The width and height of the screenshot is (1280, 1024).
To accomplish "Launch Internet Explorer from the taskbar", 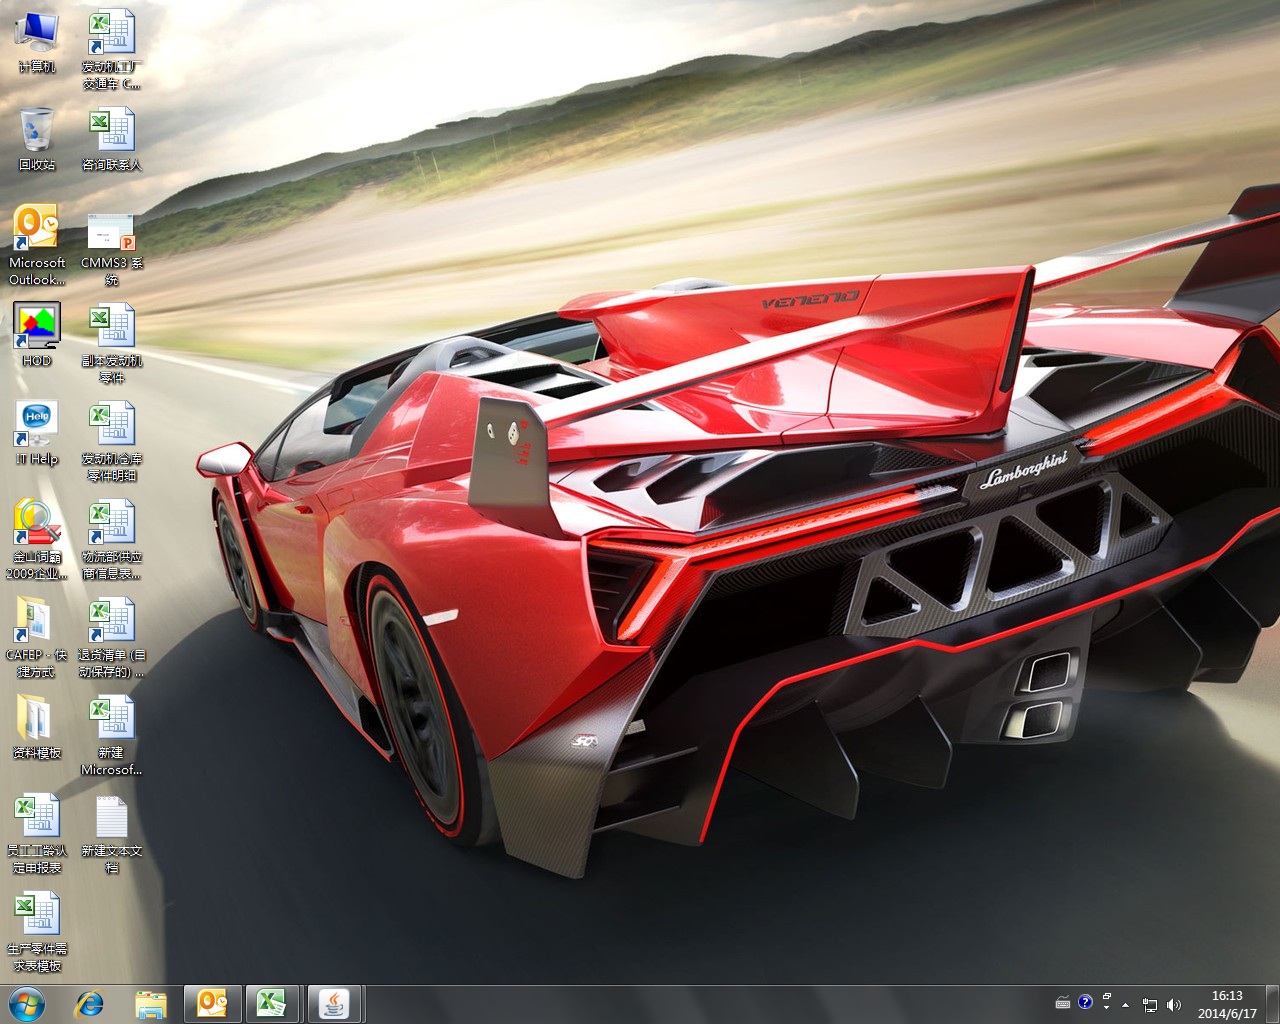I will click(x=90, y=1004).
